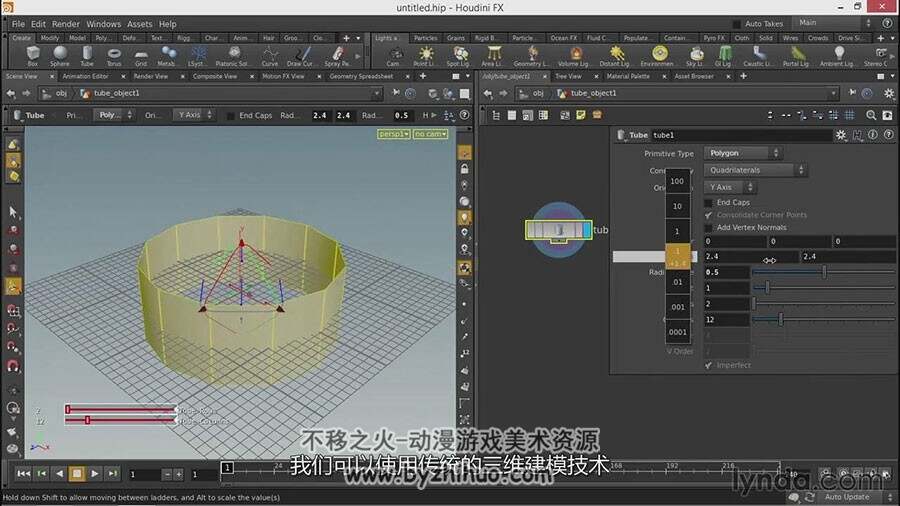Add a Geometry Light

532,56
